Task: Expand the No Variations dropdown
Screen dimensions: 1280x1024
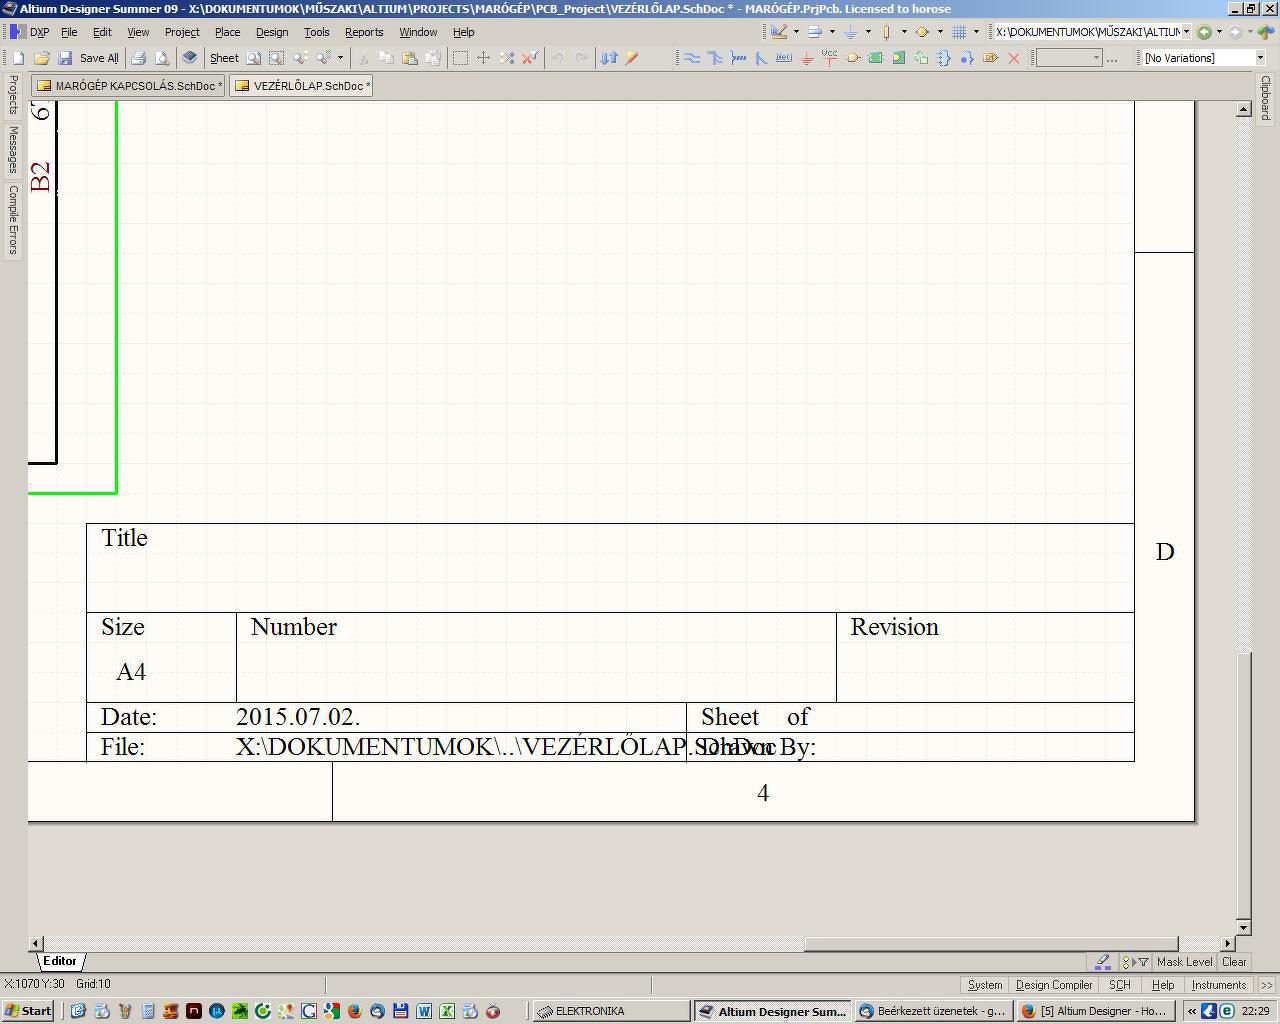Action: pyautogui.click(x=1260, y=58)
